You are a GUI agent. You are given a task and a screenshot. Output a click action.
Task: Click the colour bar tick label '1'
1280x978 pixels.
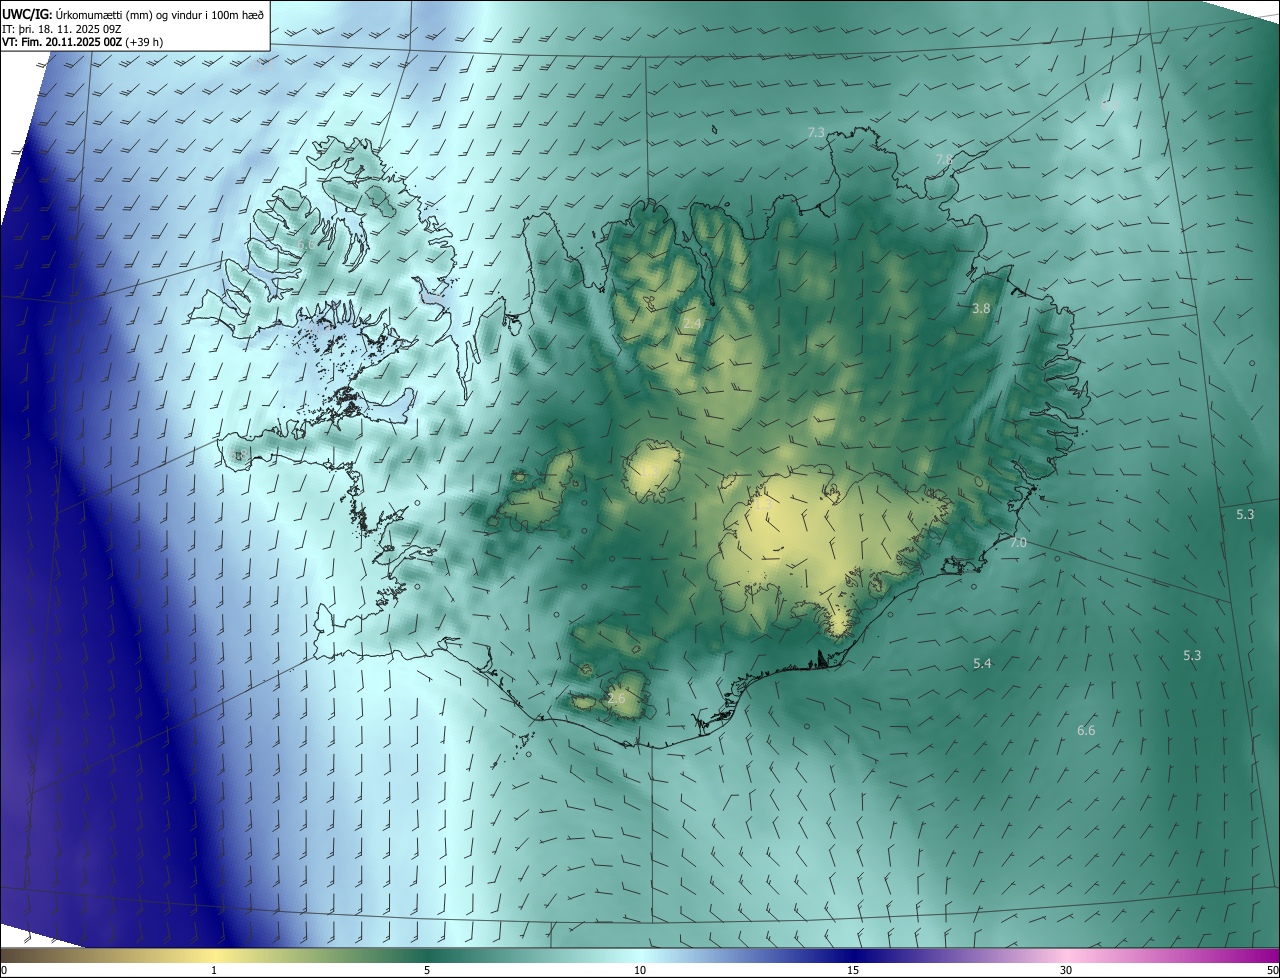pos(214,971)
